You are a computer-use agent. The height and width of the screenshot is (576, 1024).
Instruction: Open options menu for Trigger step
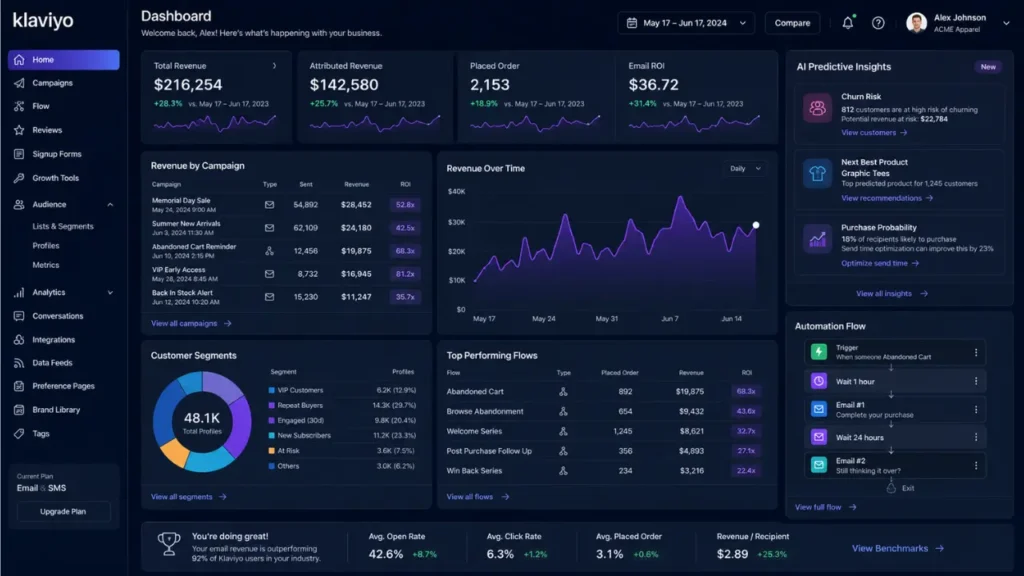click(x=976, y=352)
